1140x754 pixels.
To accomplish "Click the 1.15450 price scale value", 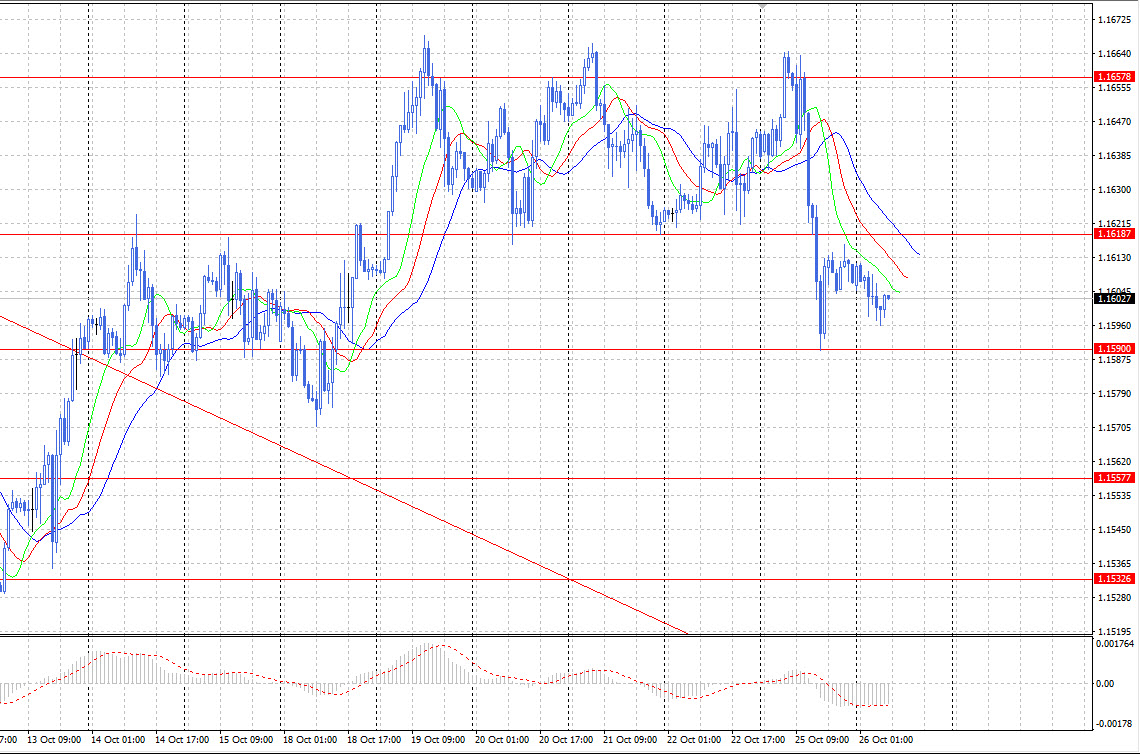I will (1114, 530).
